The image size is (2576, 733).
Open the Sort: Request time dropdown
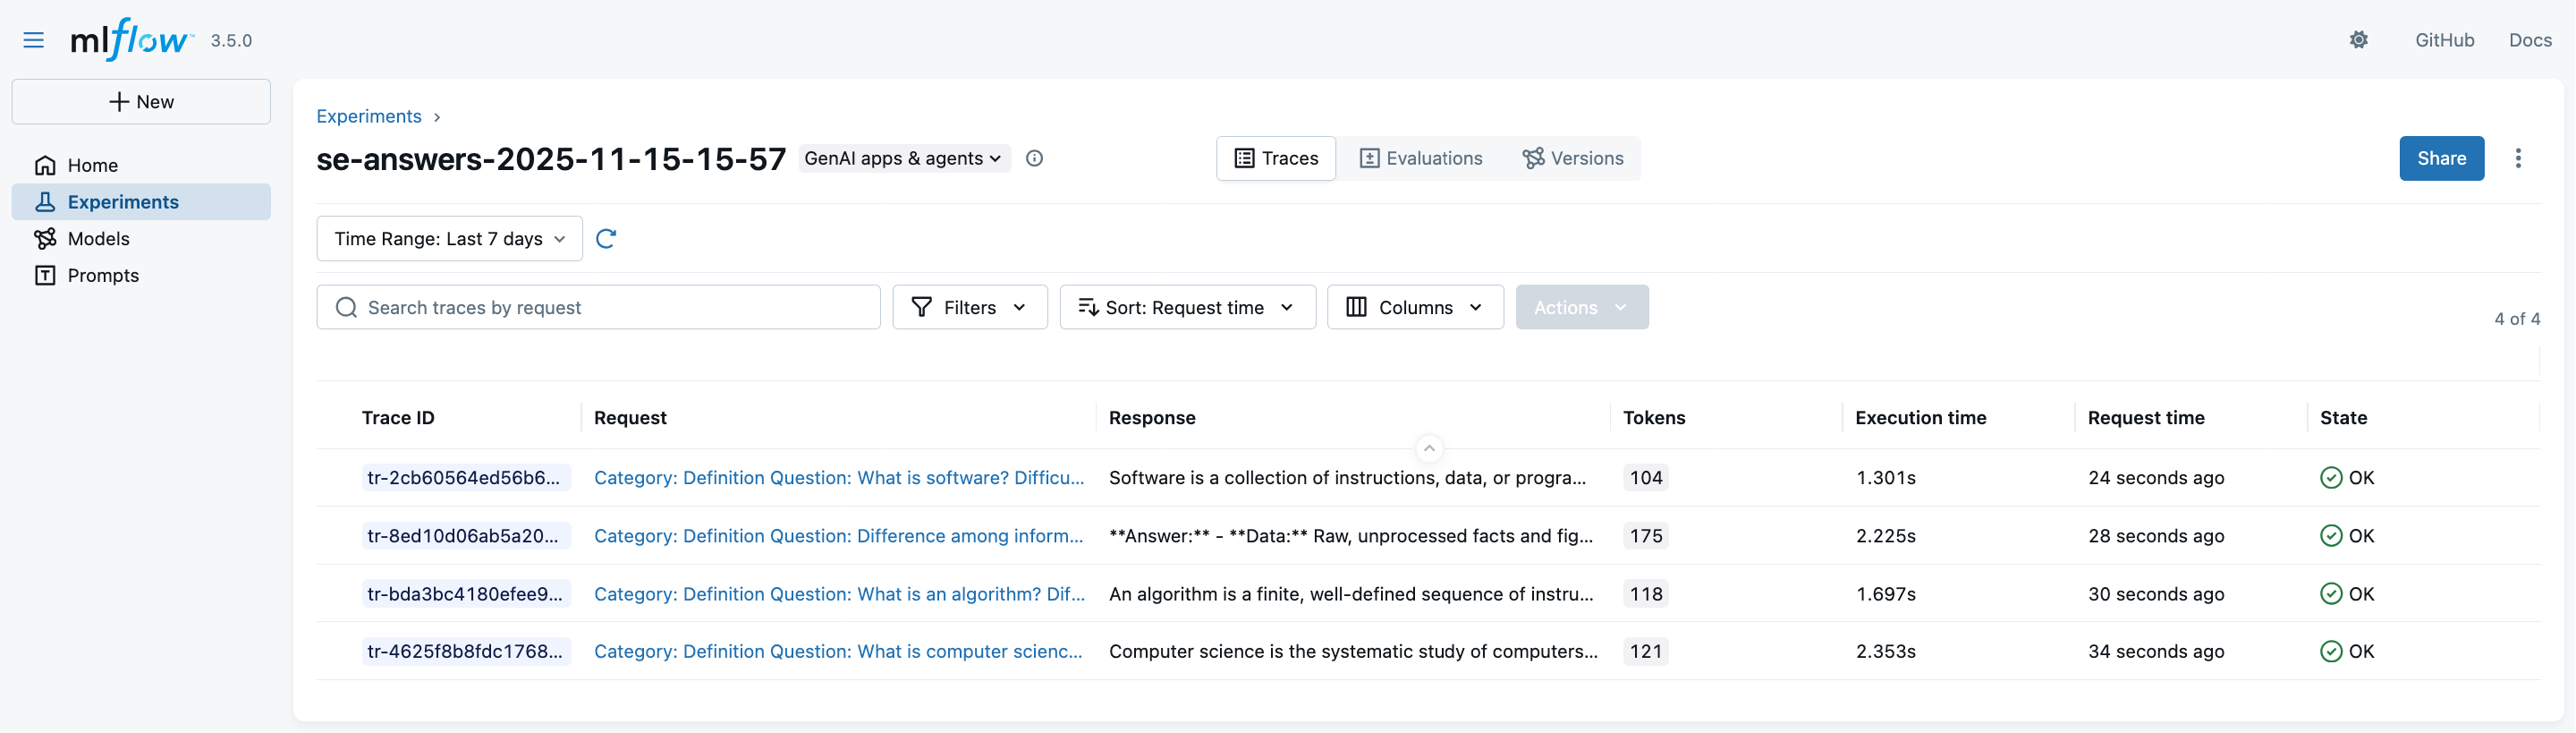pyautogui.click(x=1186, y=307)
